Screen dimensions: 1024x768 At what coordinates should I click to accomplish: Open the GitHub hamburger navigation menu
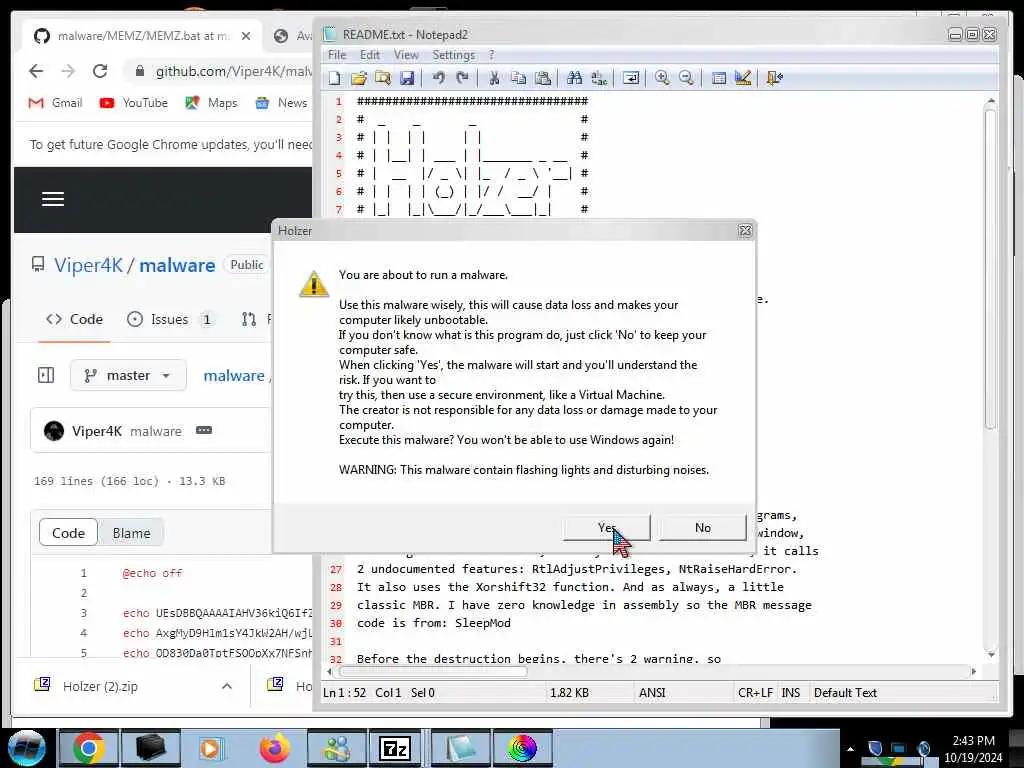[53, 199]
